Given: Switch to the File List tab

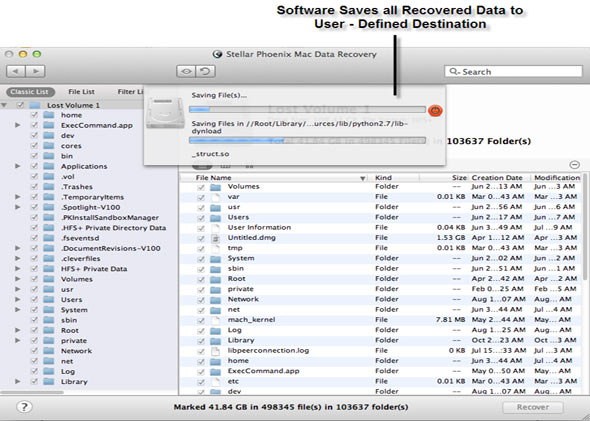Looking at the screenshot, I should pos(81,92).
